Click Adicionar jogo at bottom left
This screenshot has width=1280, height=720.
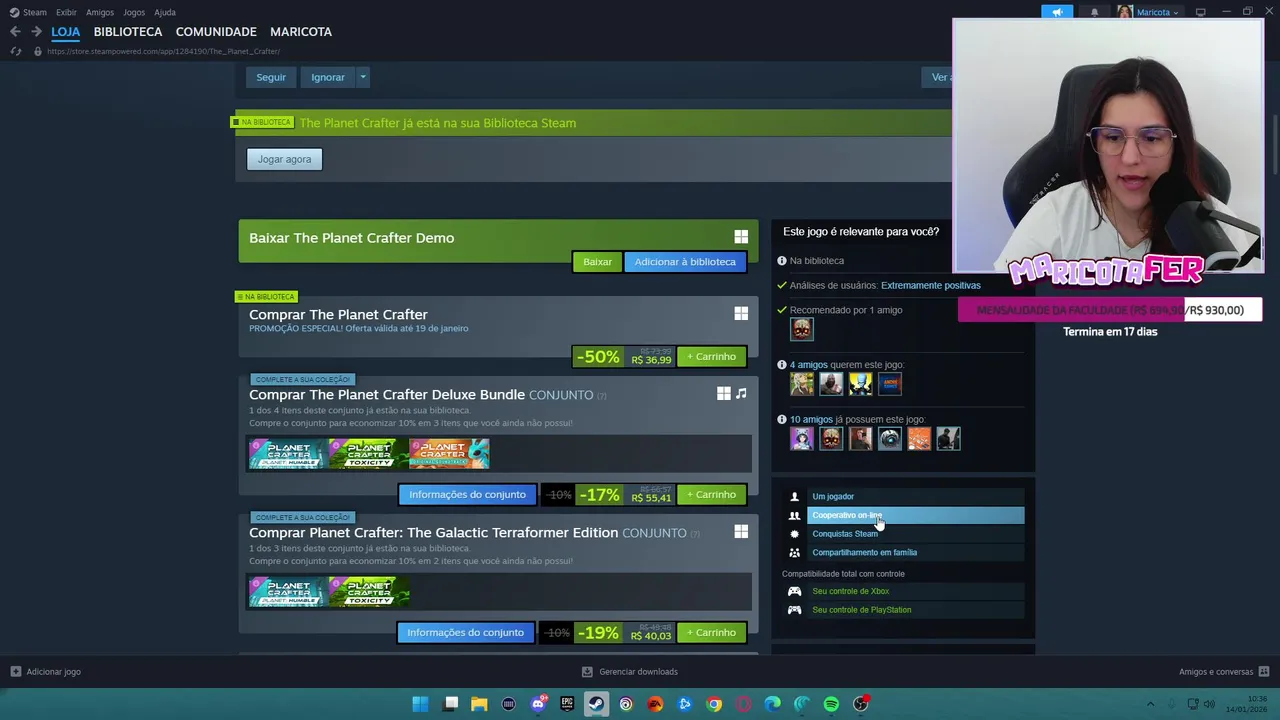(x=45, y=672)
